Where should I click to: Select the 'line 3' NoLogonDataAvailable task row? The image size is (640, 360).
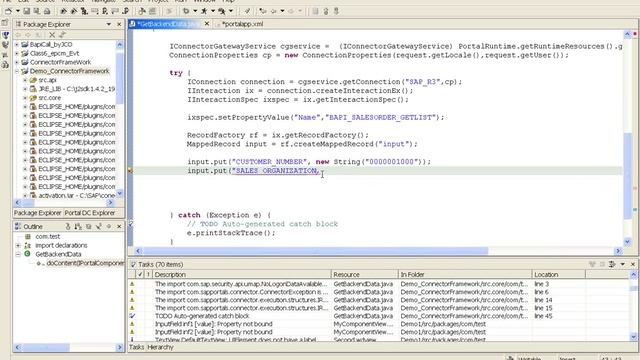click(378, 284)
